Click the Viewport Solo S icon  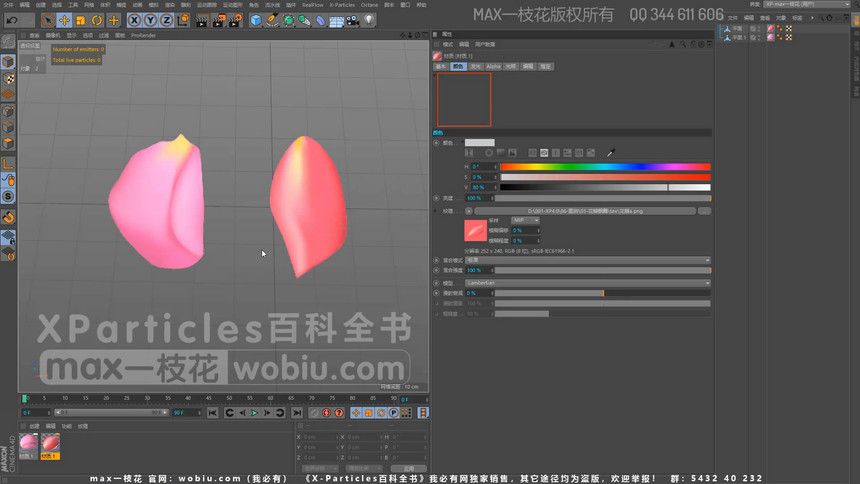8,196
